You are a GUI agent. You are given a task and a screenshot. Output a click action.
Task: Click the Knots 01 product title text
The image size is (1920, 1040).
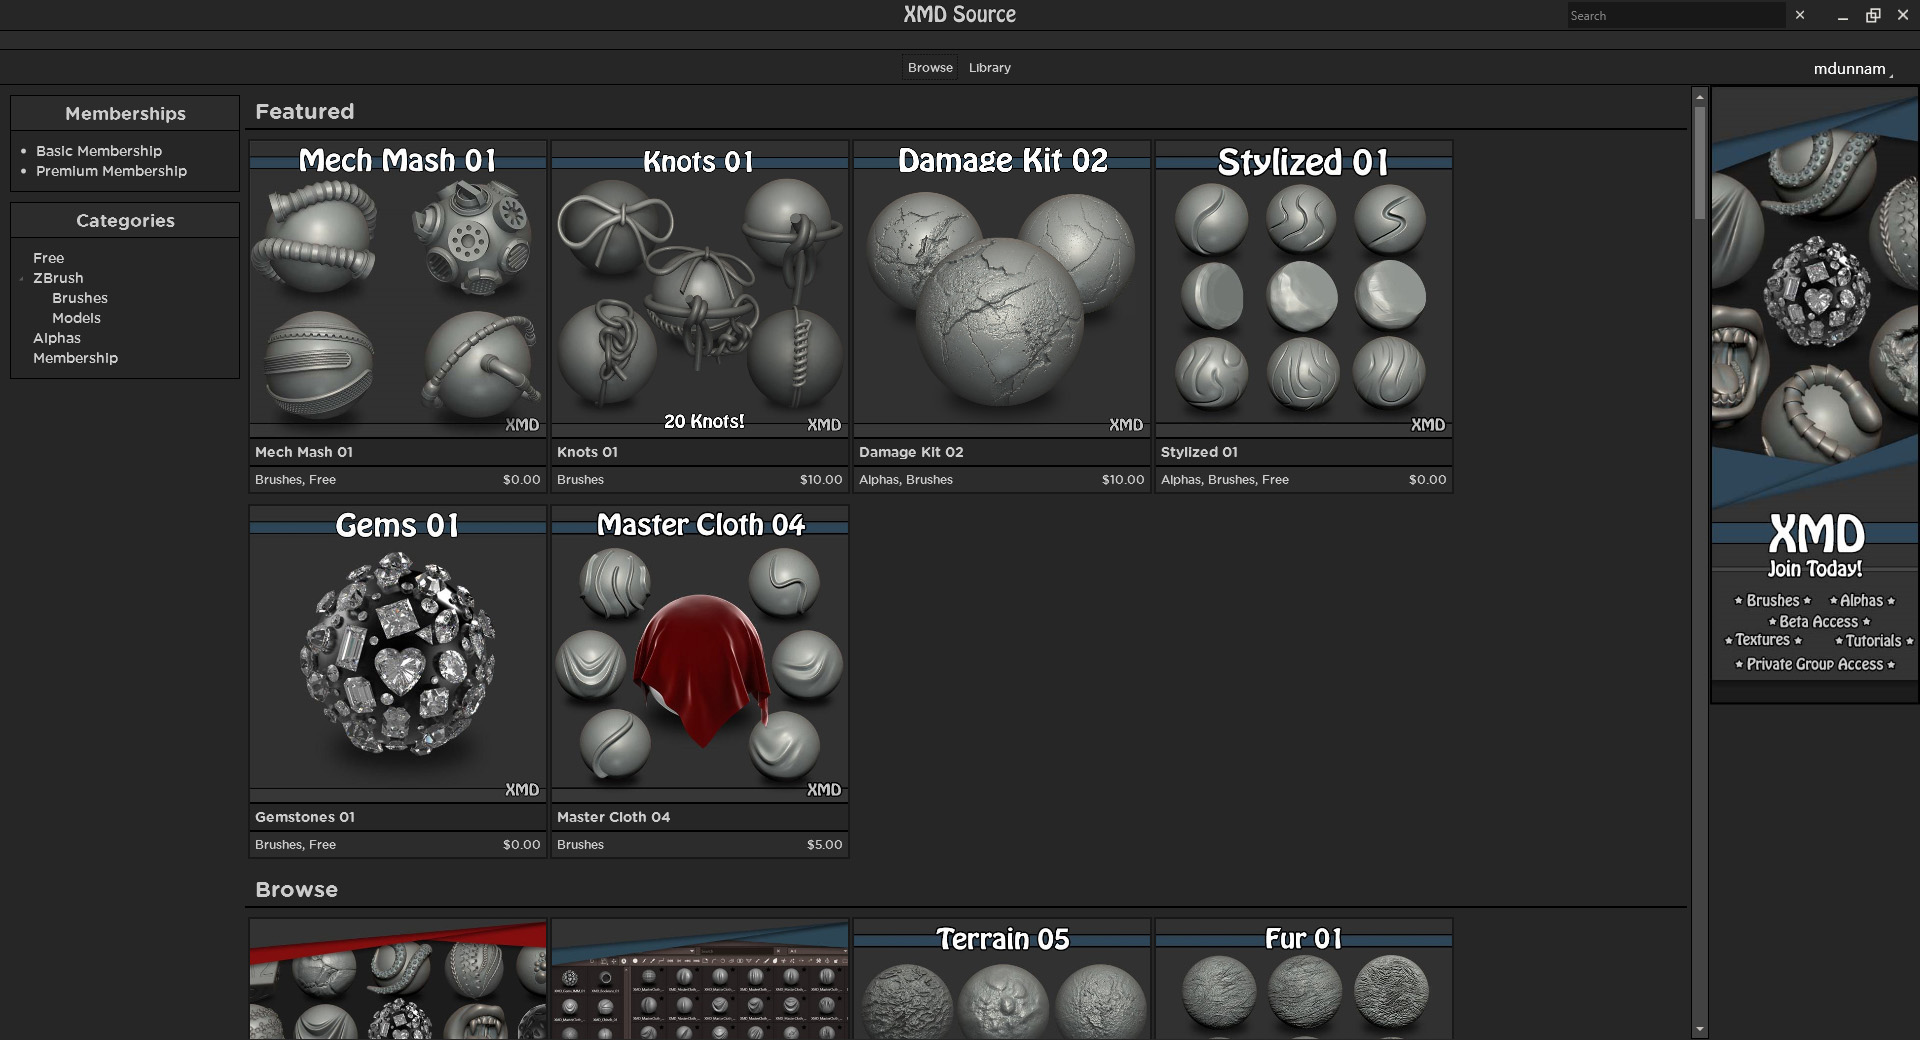coord(587,452)
